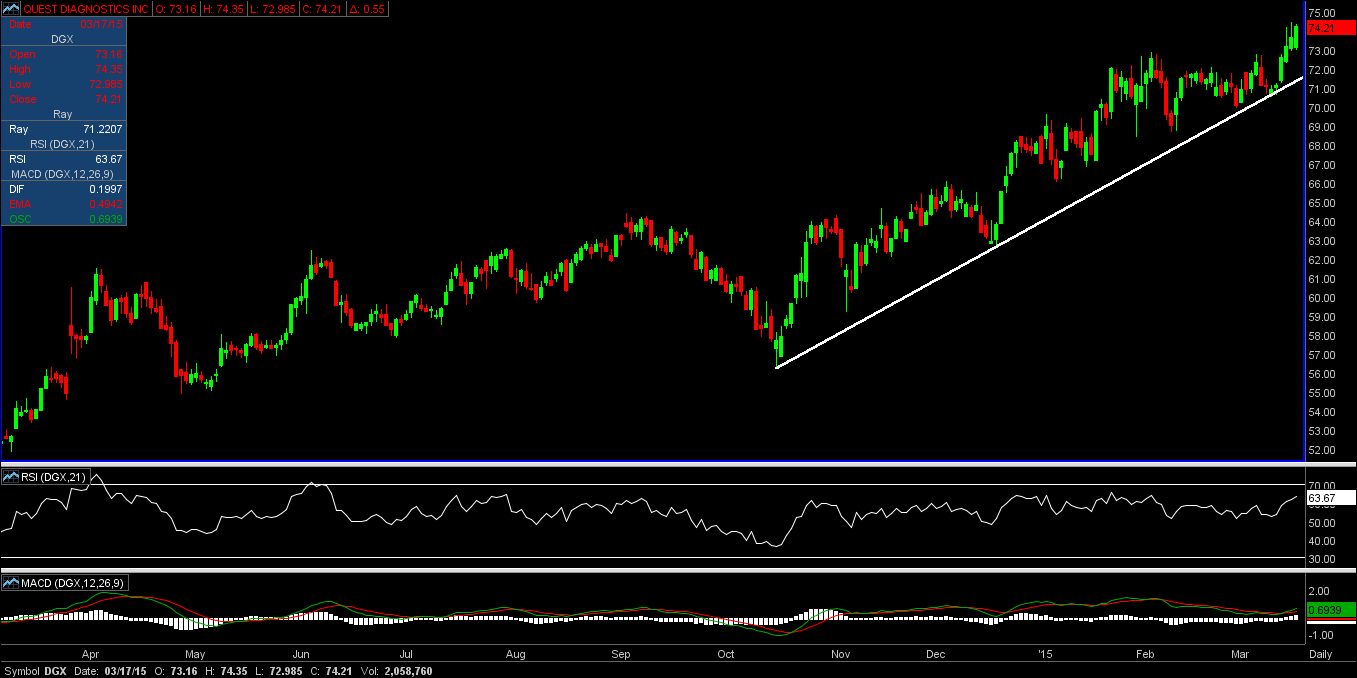Click the Oct label on the time axis
Image resolution: width=1357 pixels, height=678 pixels.
(x=727, y=654)
